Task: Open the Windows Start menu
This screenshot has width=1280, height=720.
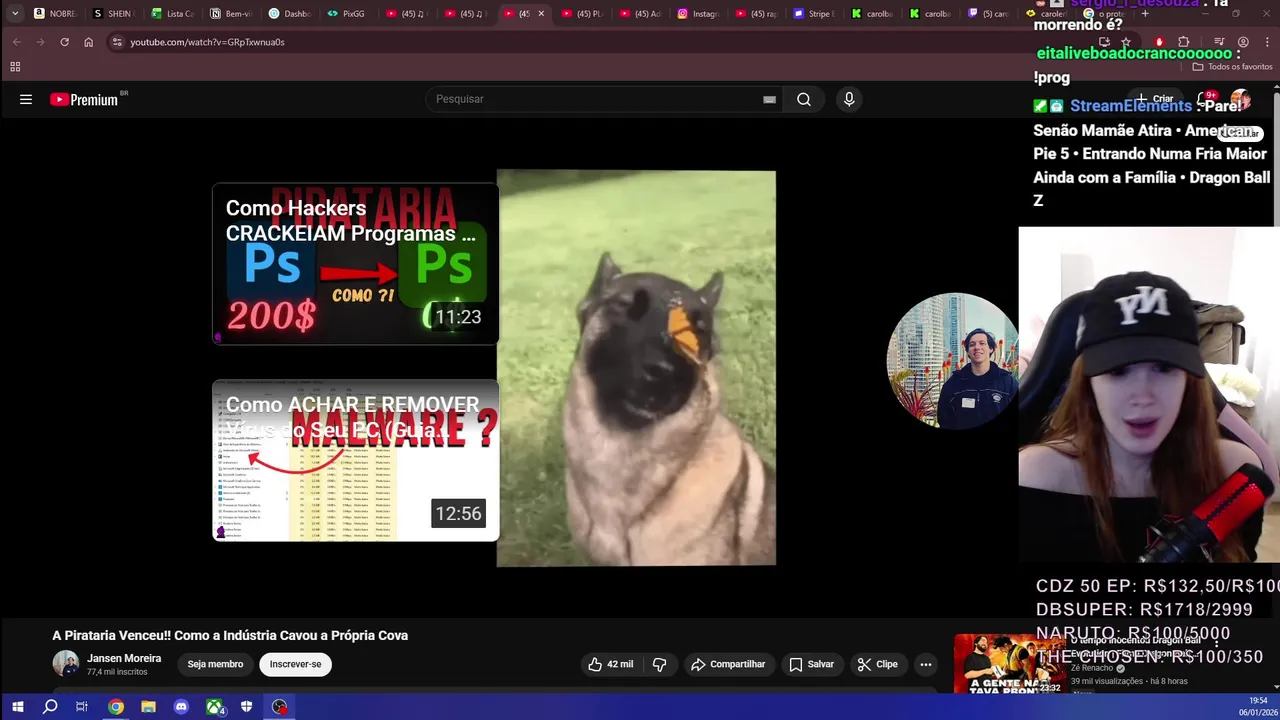Action: tap(17, 707)
